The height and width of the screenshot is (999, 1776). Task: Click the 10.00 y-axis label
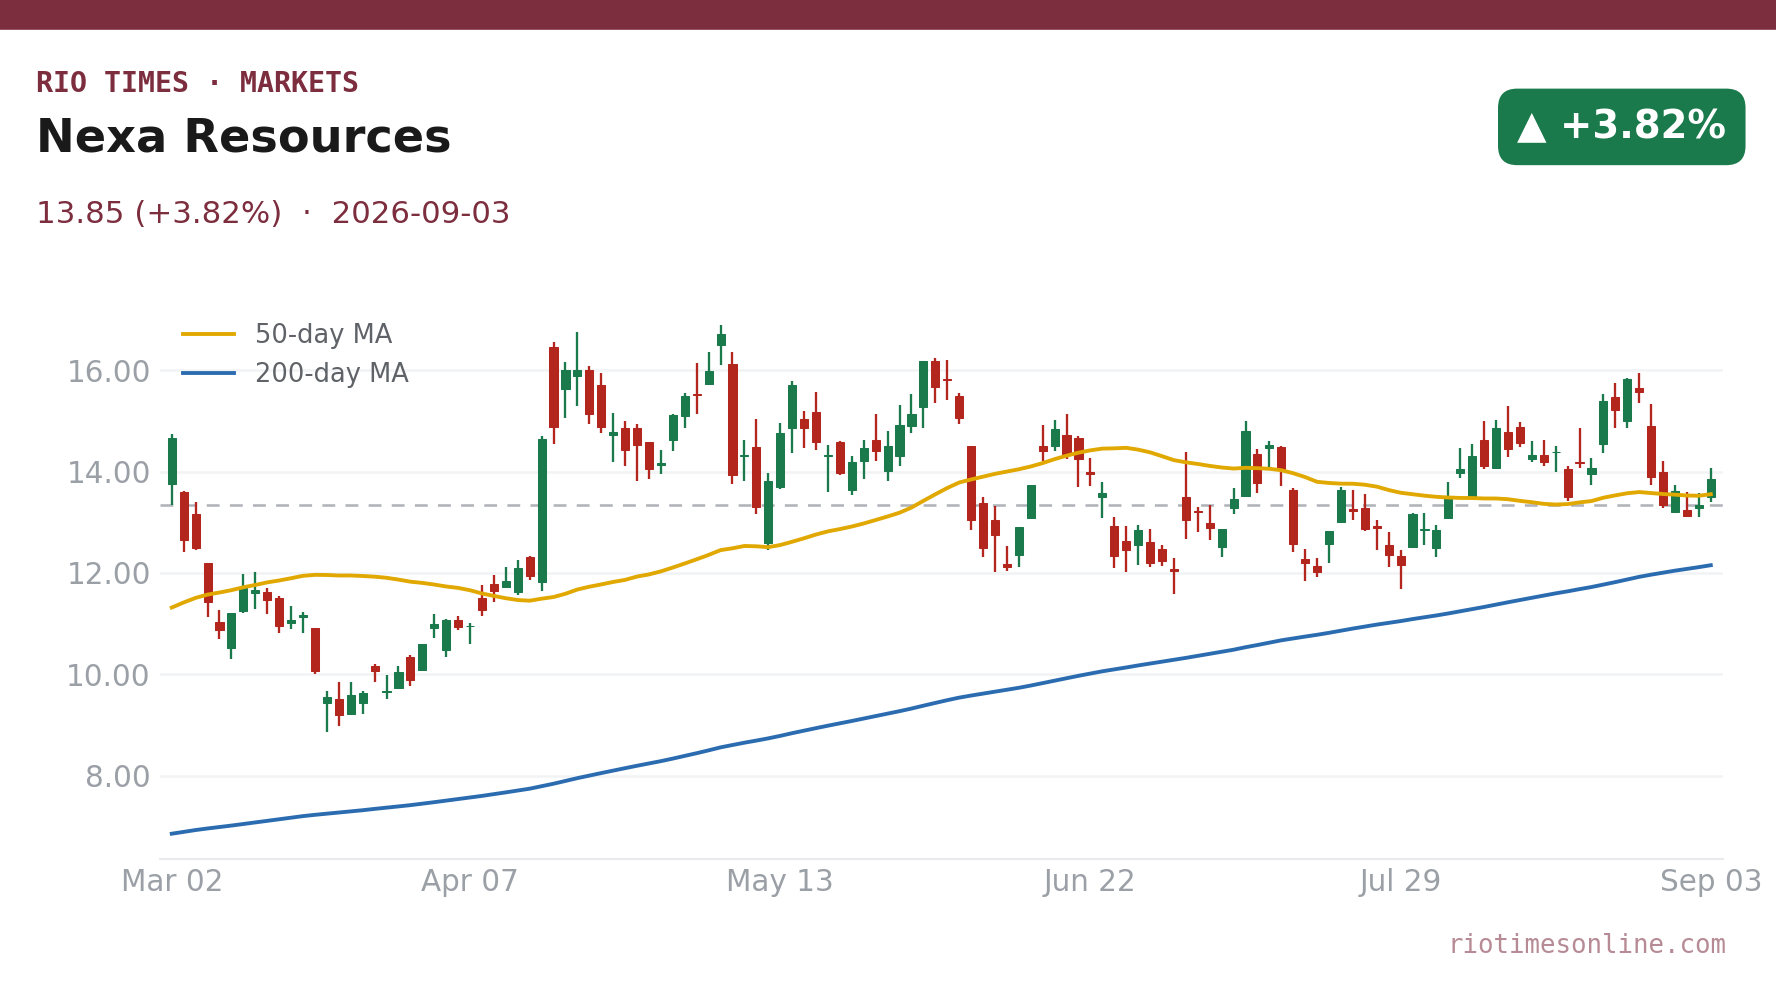tap(108, 676)
